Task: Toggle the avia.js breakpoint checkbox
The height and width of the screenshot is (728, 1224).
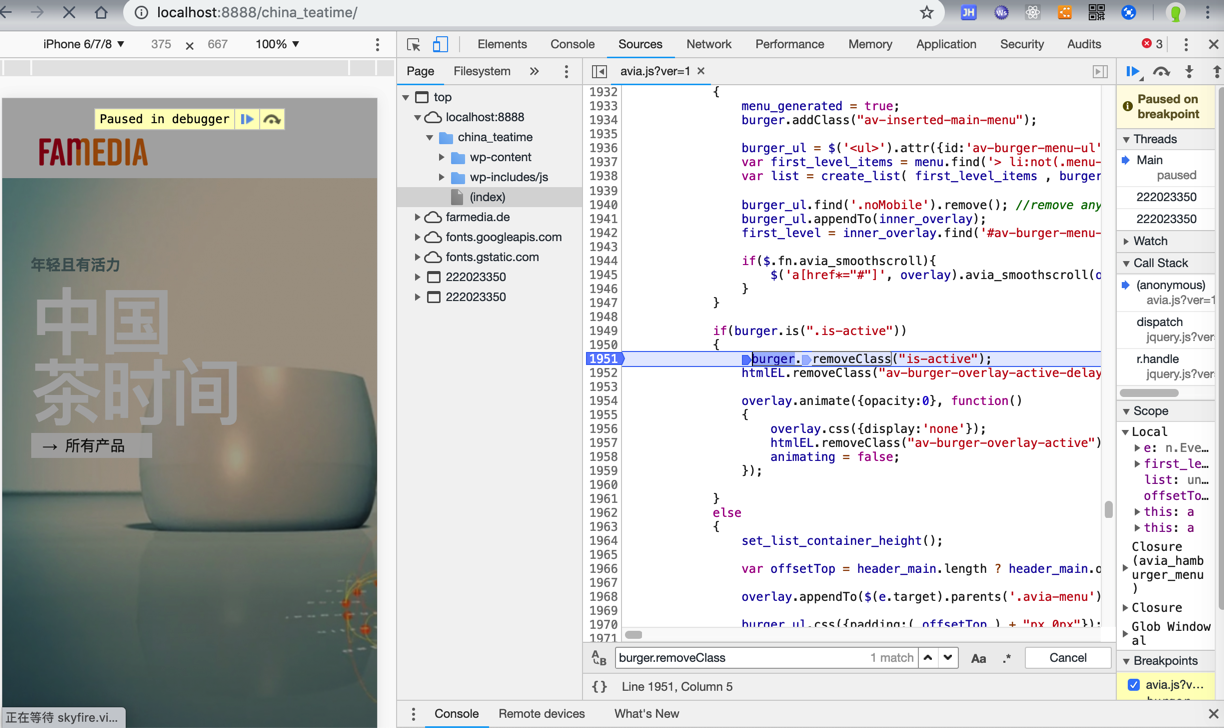Action: point(1133,685)
